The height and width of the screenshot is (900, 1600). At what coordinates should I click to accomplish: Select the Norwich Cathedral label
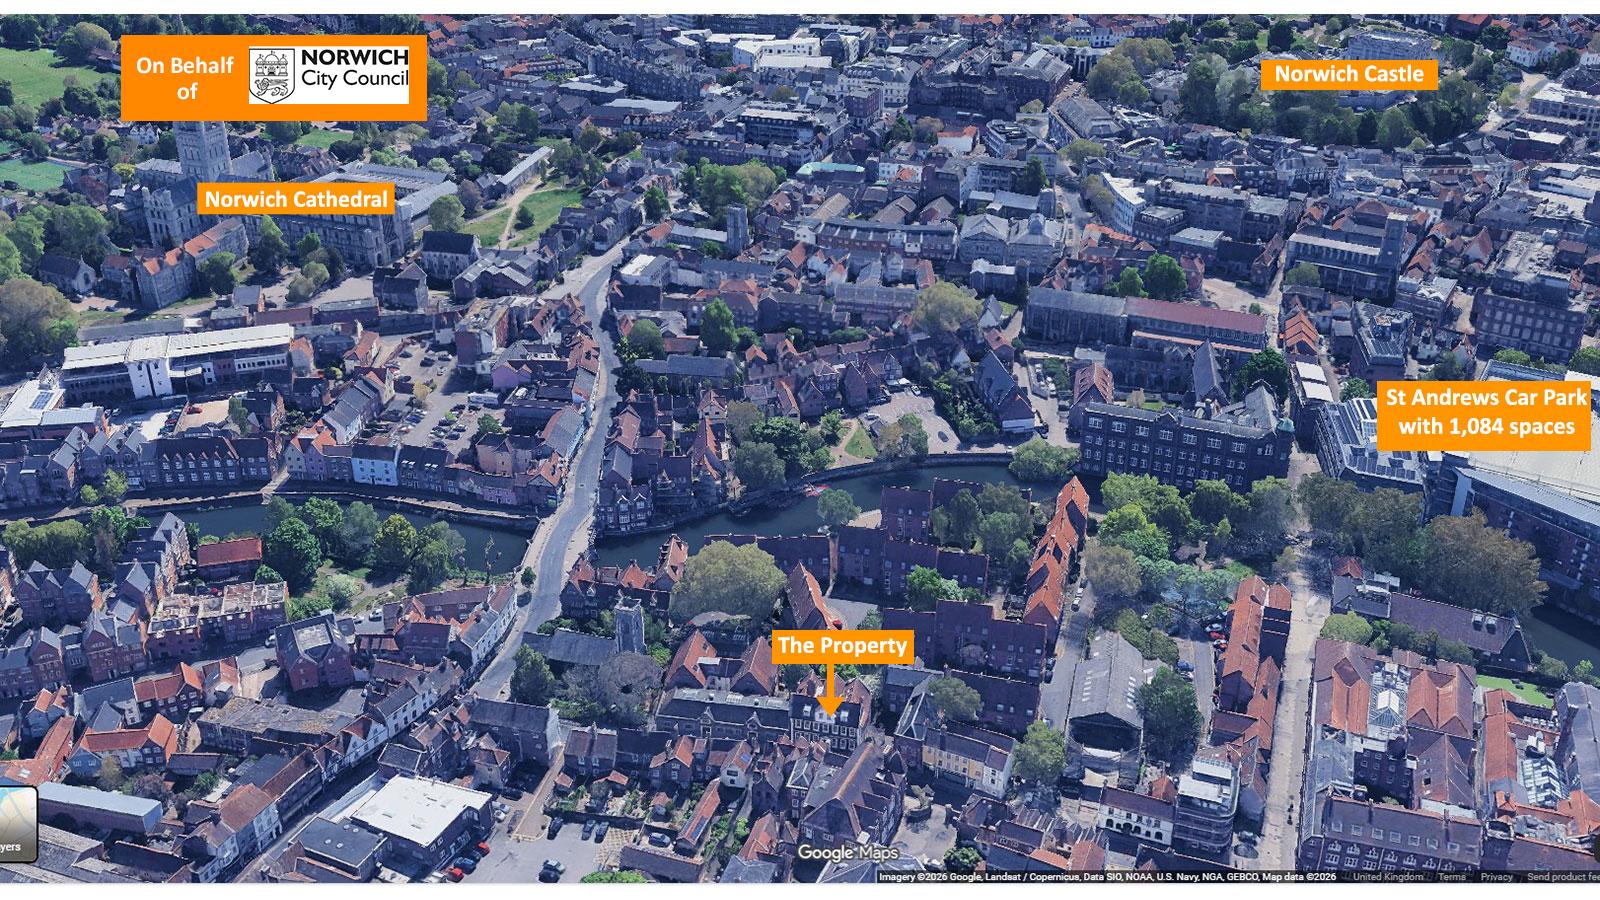click(296, 199)
